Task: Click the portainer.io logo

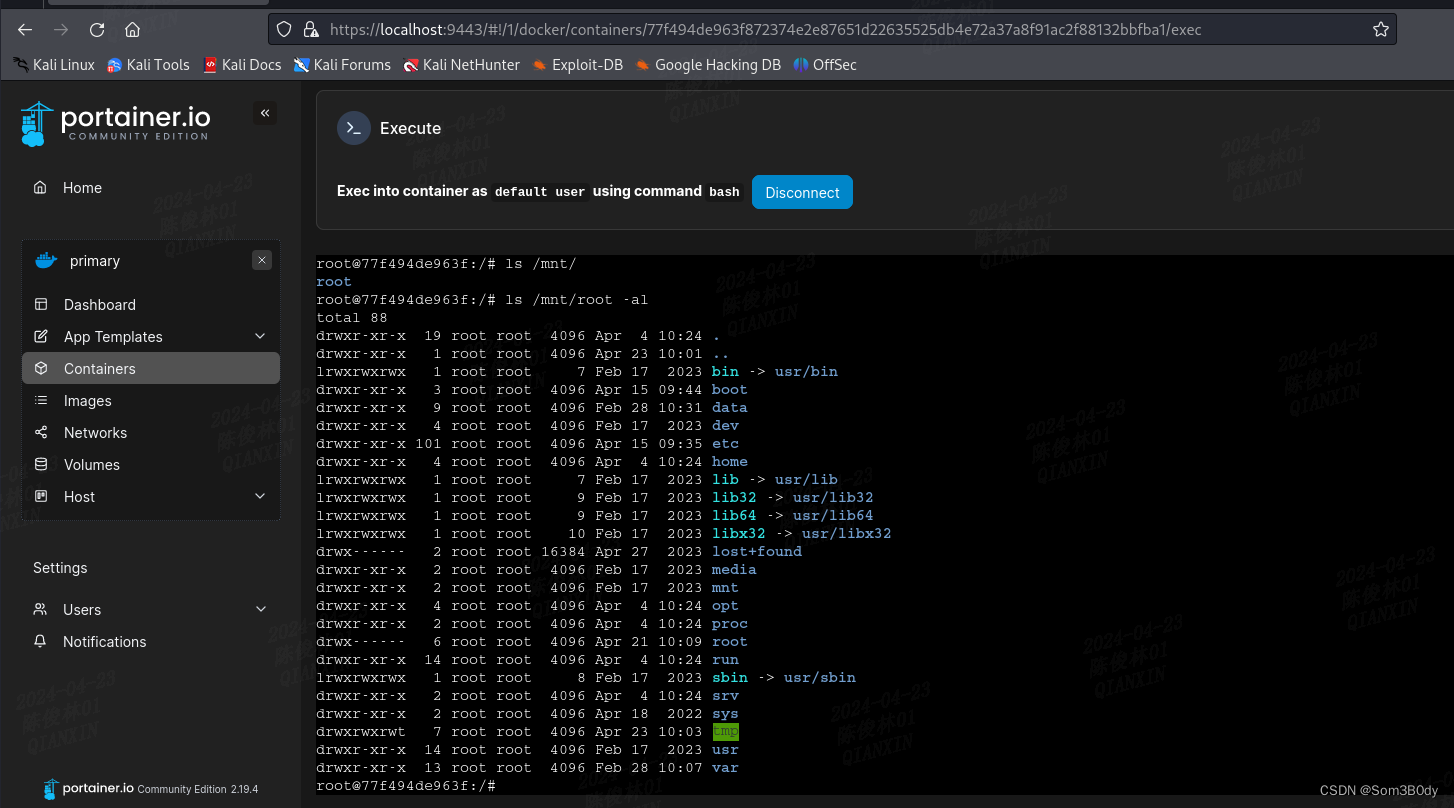Action: tap(115, 123)
